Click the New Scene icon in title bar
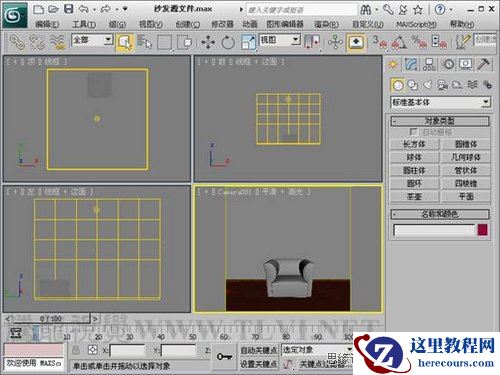This screenshot has width=500, height=375. [39, 9]
